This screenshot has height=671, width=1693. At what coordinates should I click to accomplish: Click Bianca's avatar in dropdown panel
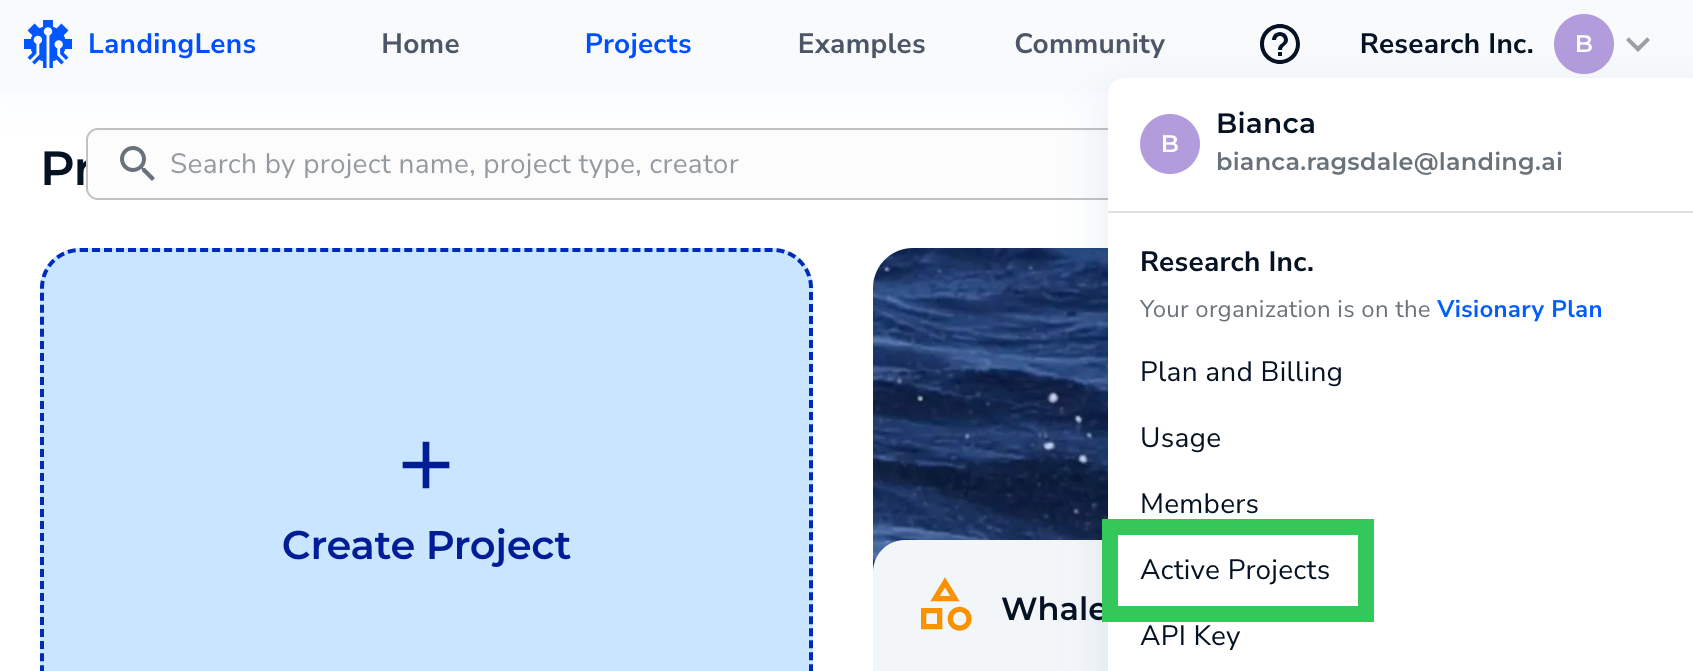[x=1170, y=144]
